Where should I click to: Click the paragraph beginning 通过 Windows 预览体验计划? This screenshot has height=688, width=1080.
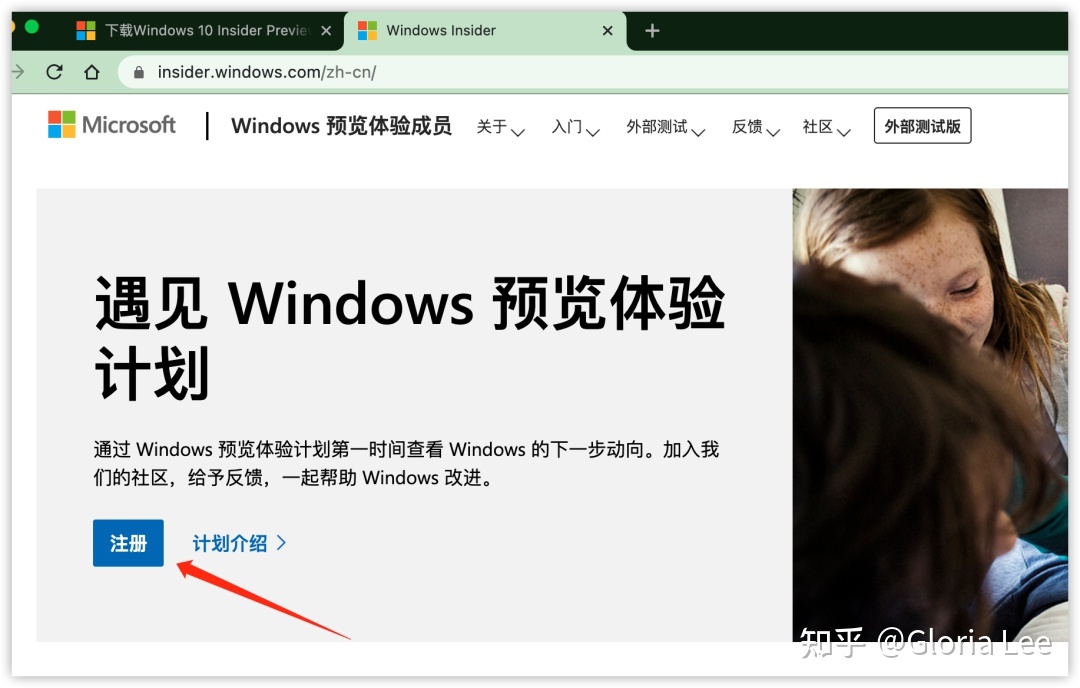[406, 463]
